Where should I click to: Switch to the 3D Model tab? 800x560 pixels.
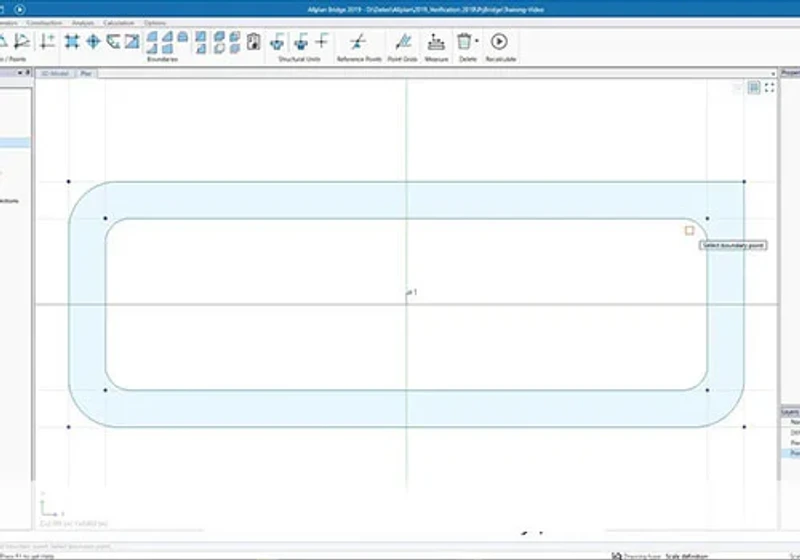click(55, 73)
